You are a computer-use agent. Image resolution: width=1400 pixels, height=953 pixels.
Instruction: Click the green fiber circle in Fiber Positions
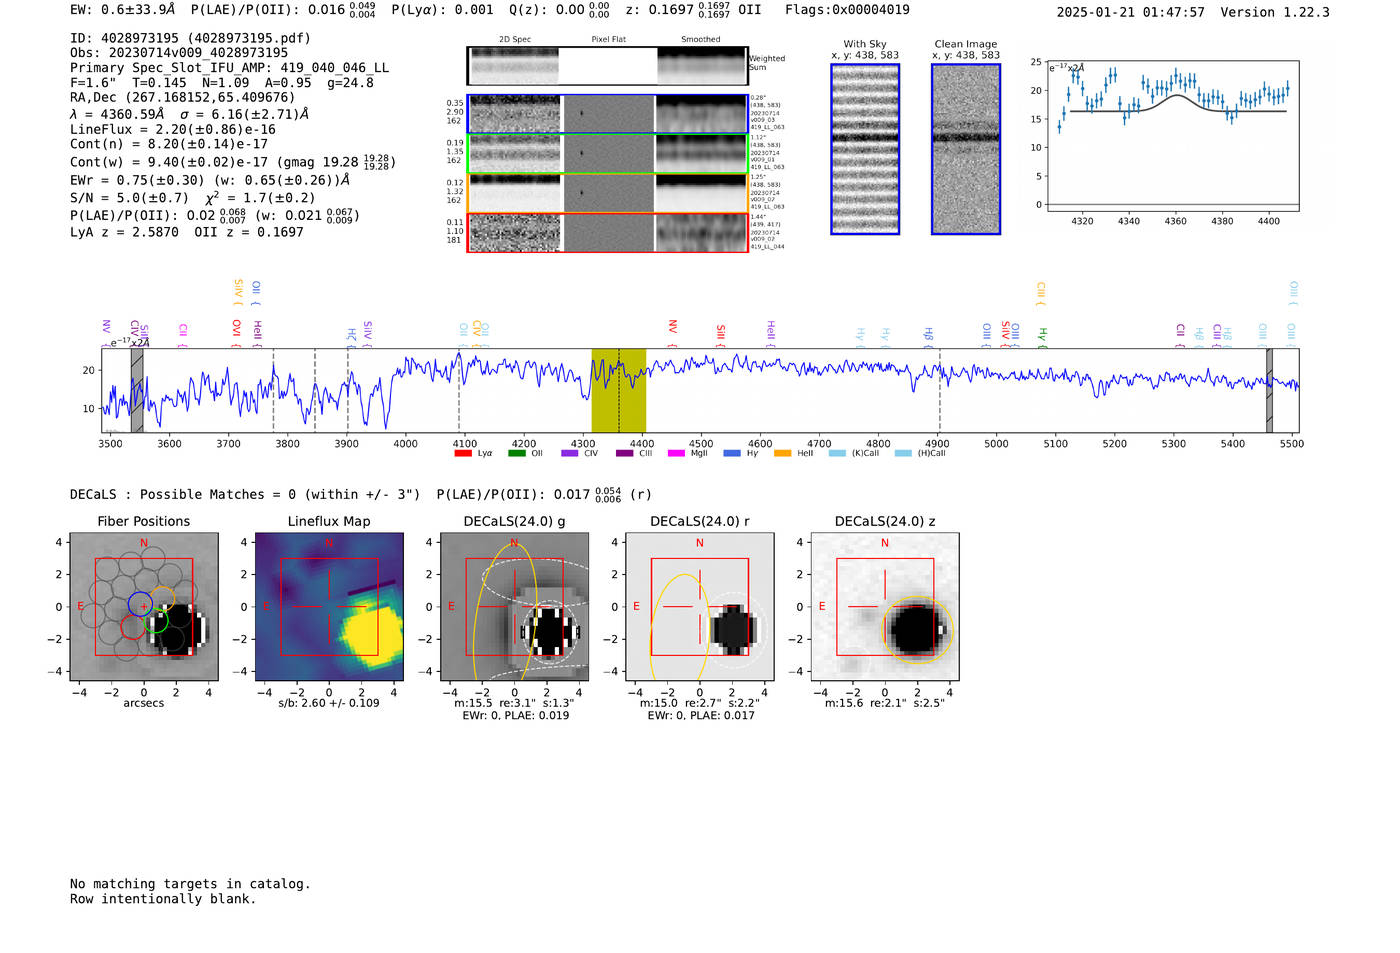point(158,620)
